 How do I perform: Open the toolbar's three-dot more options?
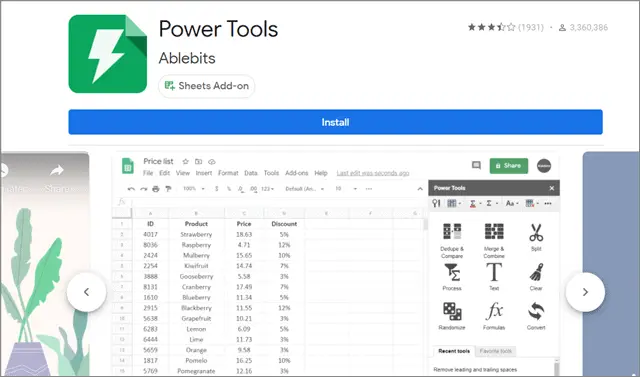369,189
